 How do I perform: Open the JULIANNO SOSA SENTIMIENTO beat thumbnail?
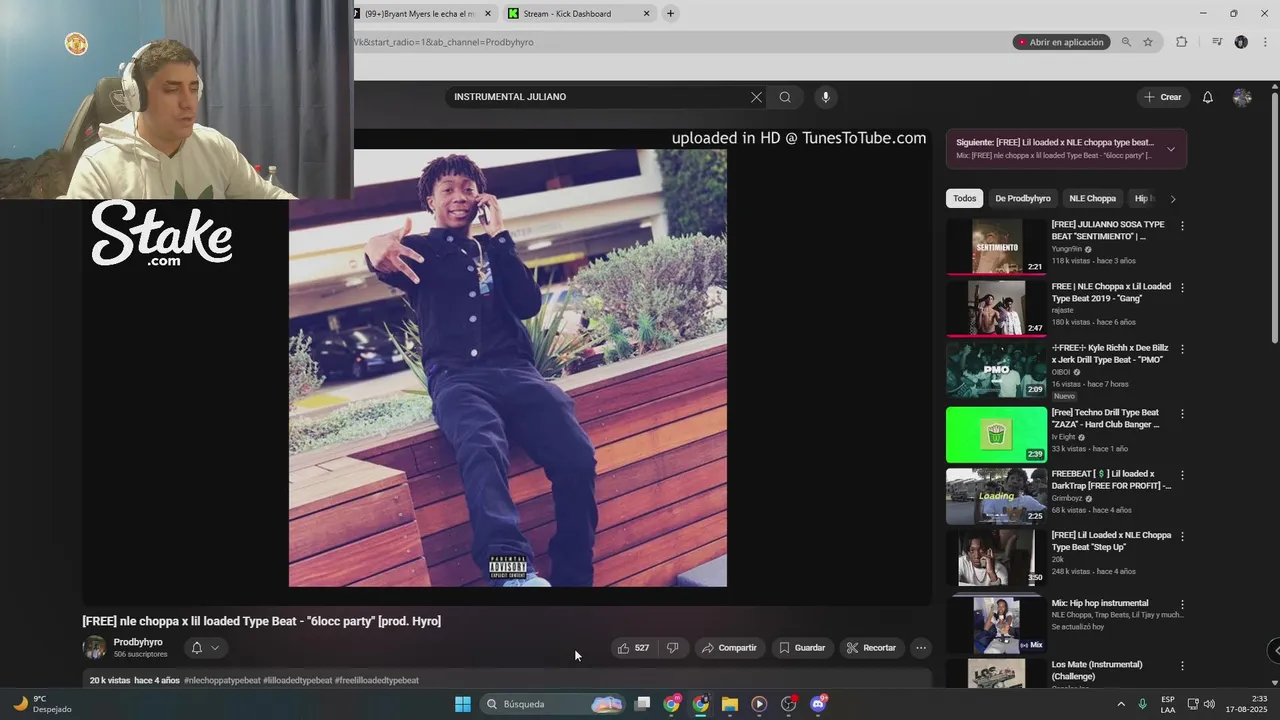click(x=996, y=246)
